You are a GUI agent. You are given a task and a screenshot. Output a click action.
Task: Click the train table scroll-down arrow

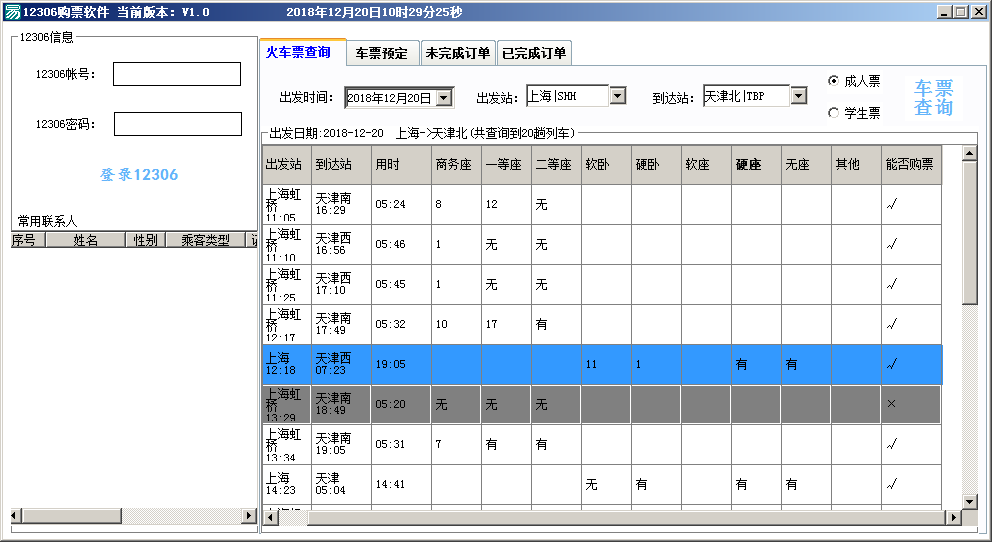pyautogui.click(x=969, y=502)
